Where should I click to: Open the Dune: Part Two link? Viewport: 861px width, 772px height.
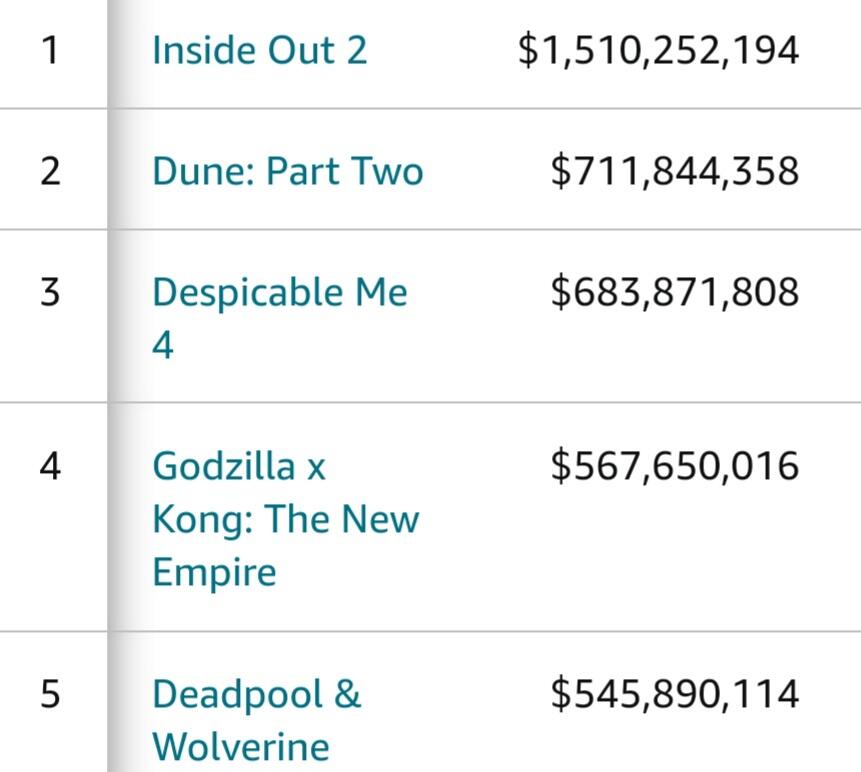pyautogui.click(x=287, y=171)
